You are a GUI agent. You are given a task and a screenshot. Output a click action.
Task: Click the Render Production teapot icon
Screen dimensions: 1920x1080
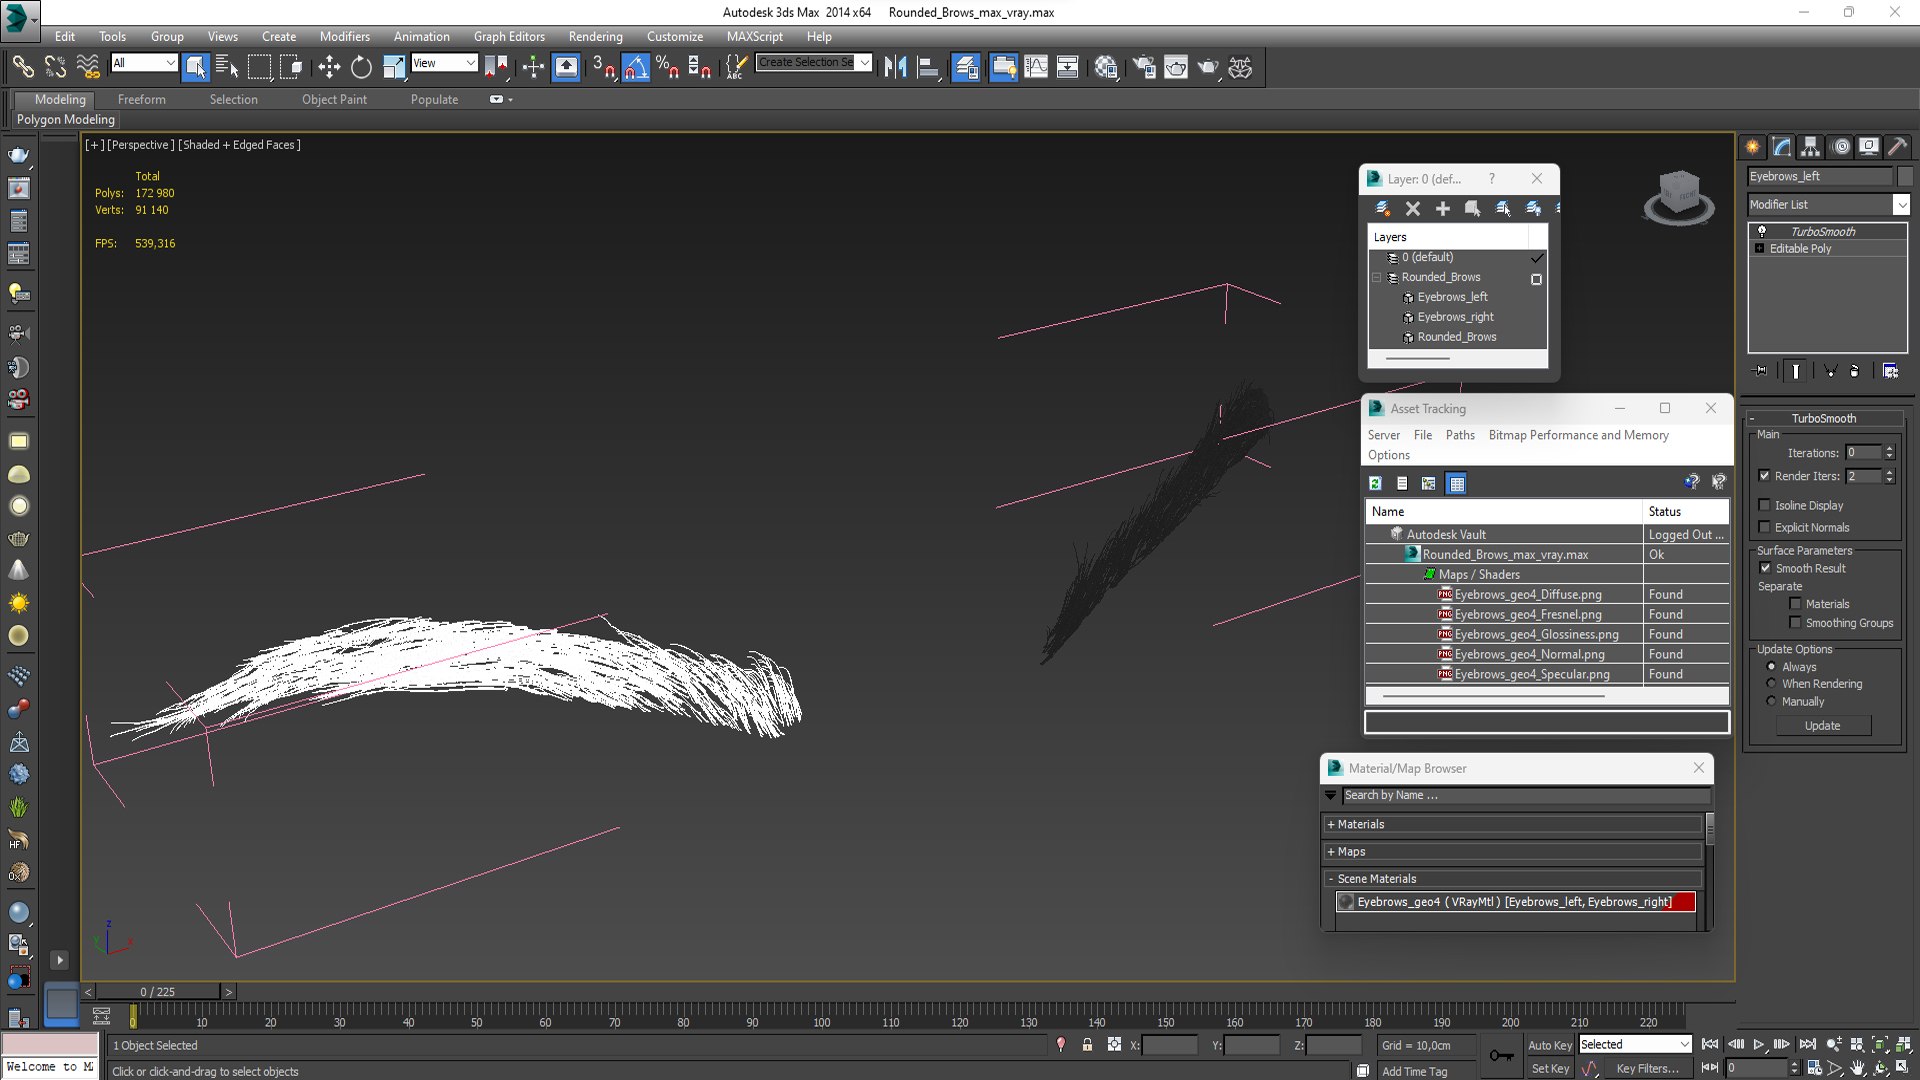point(1208,67)
